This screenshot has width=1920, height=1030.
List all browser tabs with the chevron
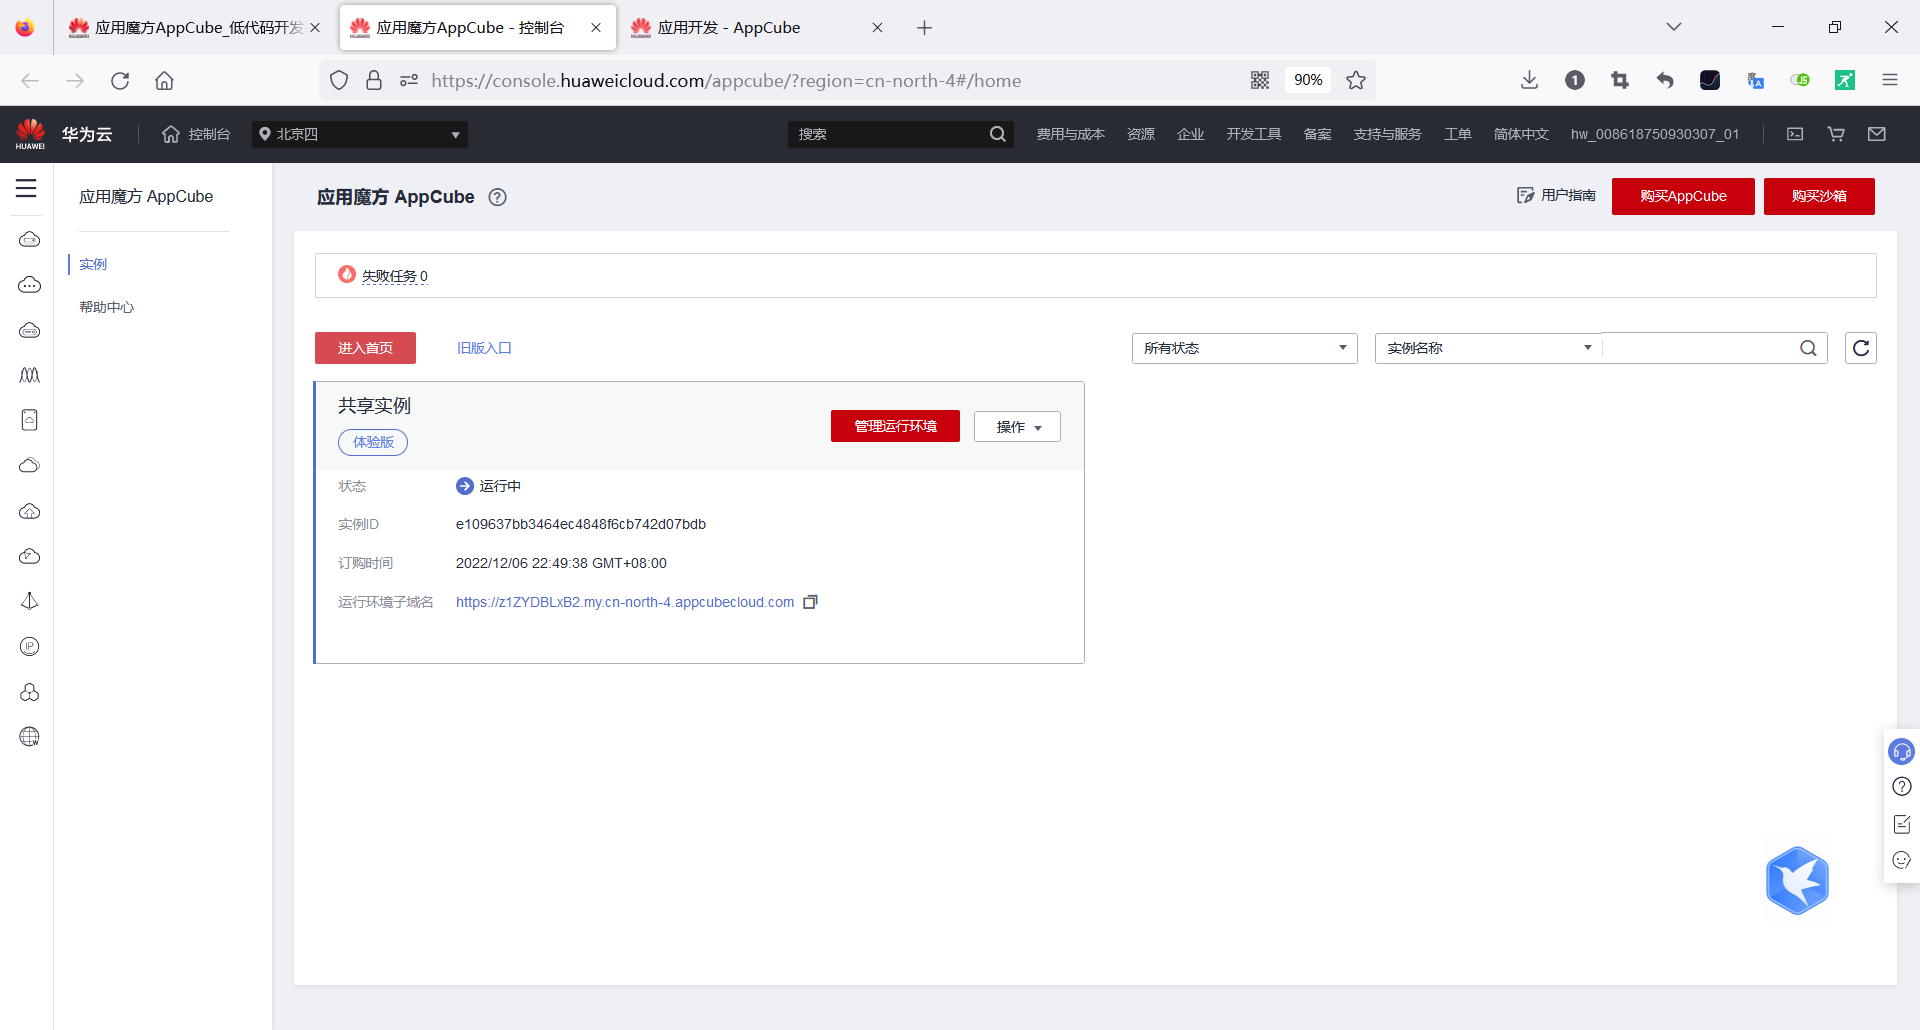[x=1674, y=27]
